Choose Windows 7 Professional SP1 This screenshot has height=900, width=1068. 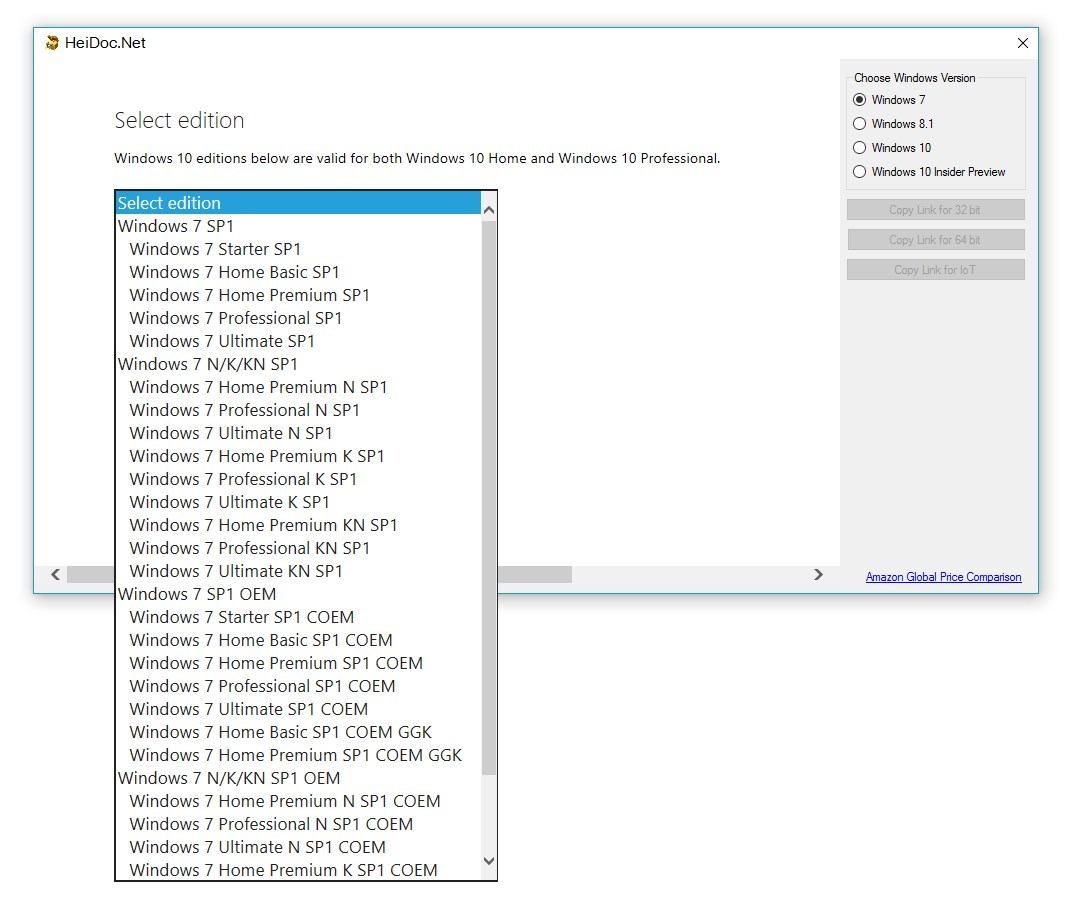[298, 318]
